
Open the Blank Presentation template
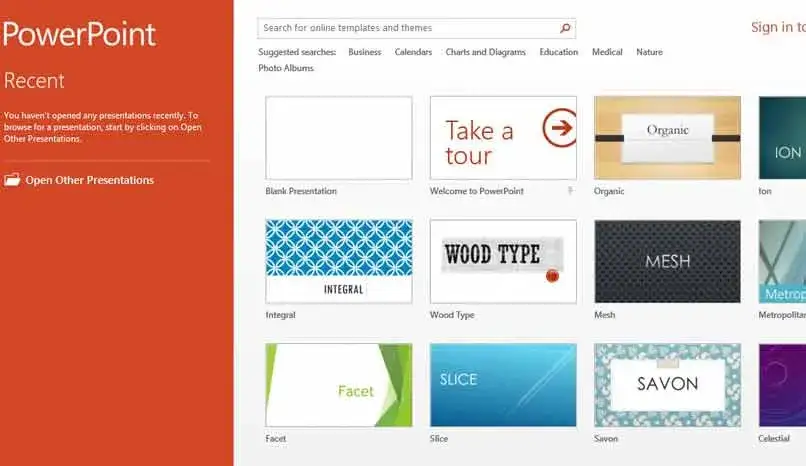(x=339, y=138)
